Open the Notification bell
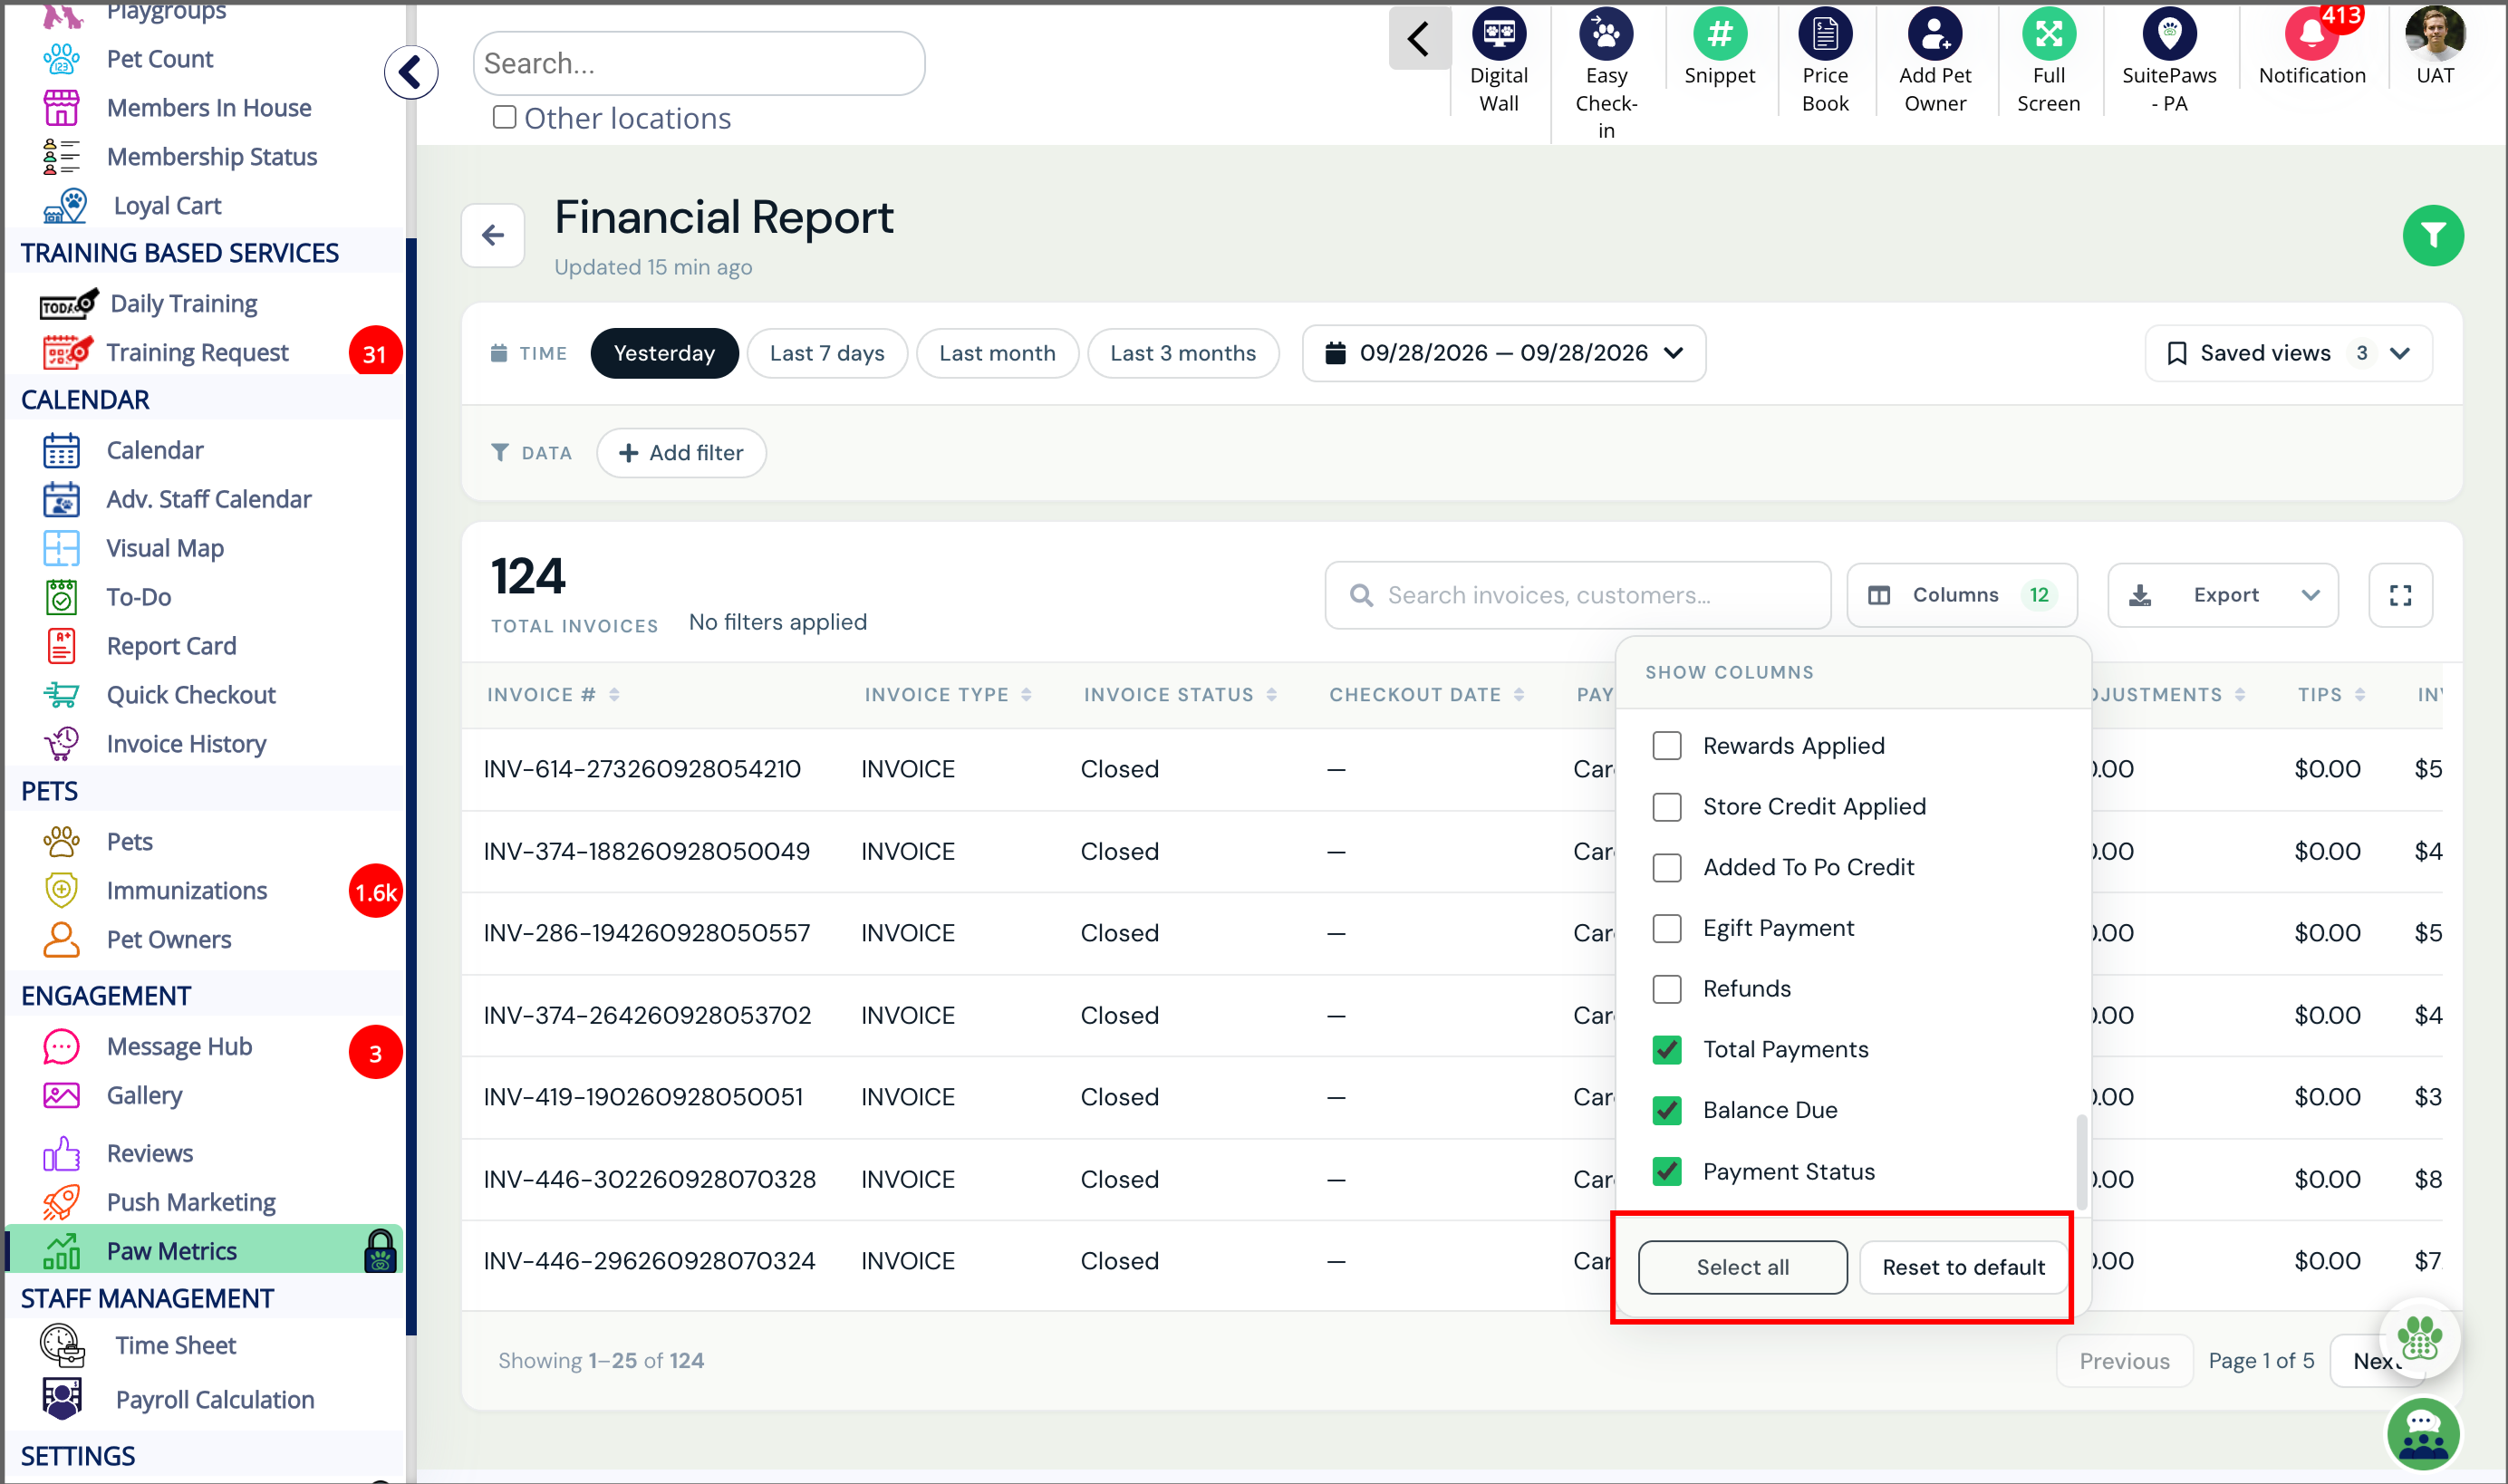This screenshot has height=1484, width=2508. [x=2311, y=35]
